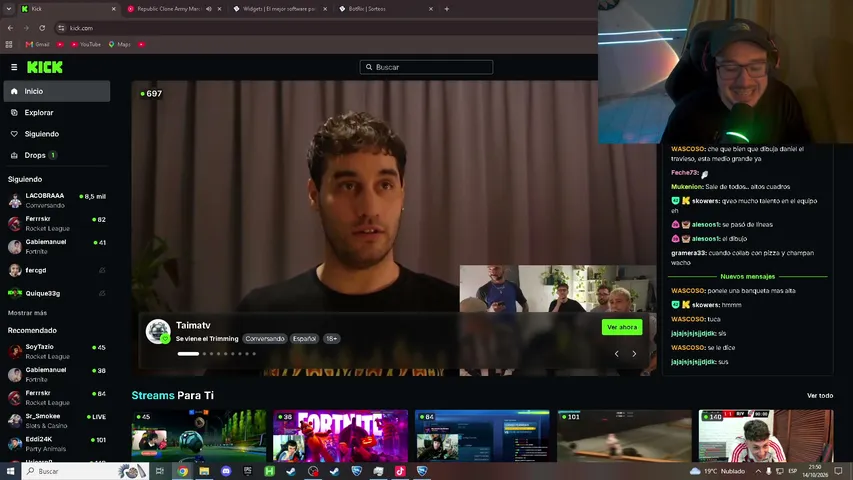Open the Fortnite stream thumbnail with 38 viewers
The height and width of the screenshot is (480, 853).
pyautogui.click(x=341, y=435)
